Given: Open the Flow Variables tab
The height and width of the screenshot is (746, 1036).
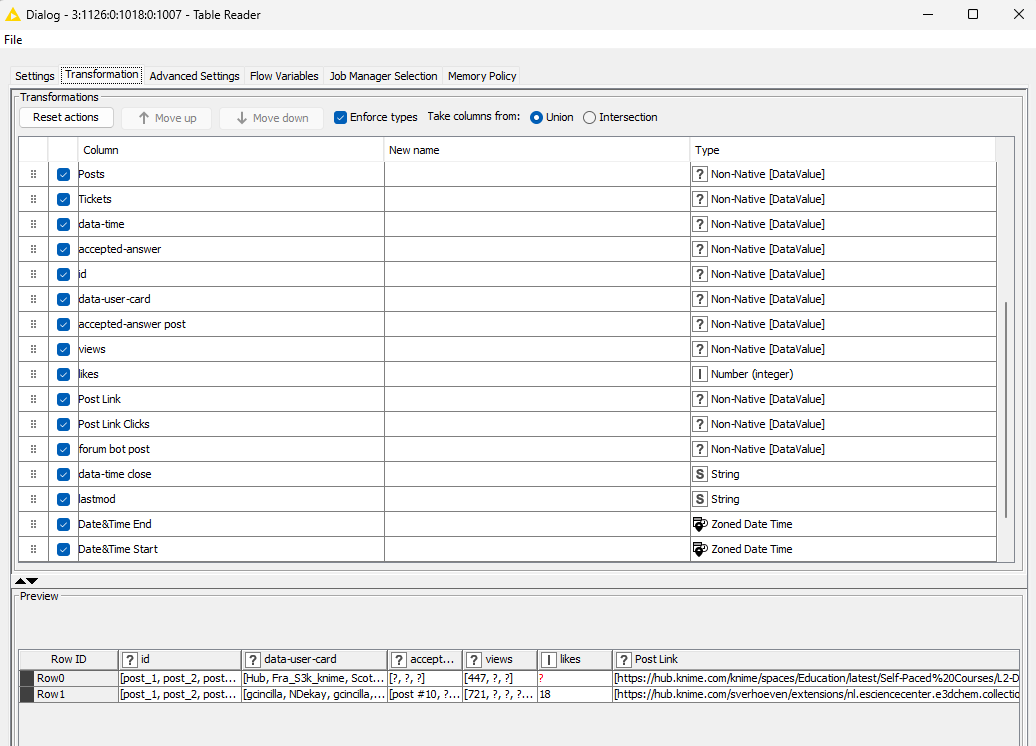Looking at the screenshot, I should tap(284, 76).
